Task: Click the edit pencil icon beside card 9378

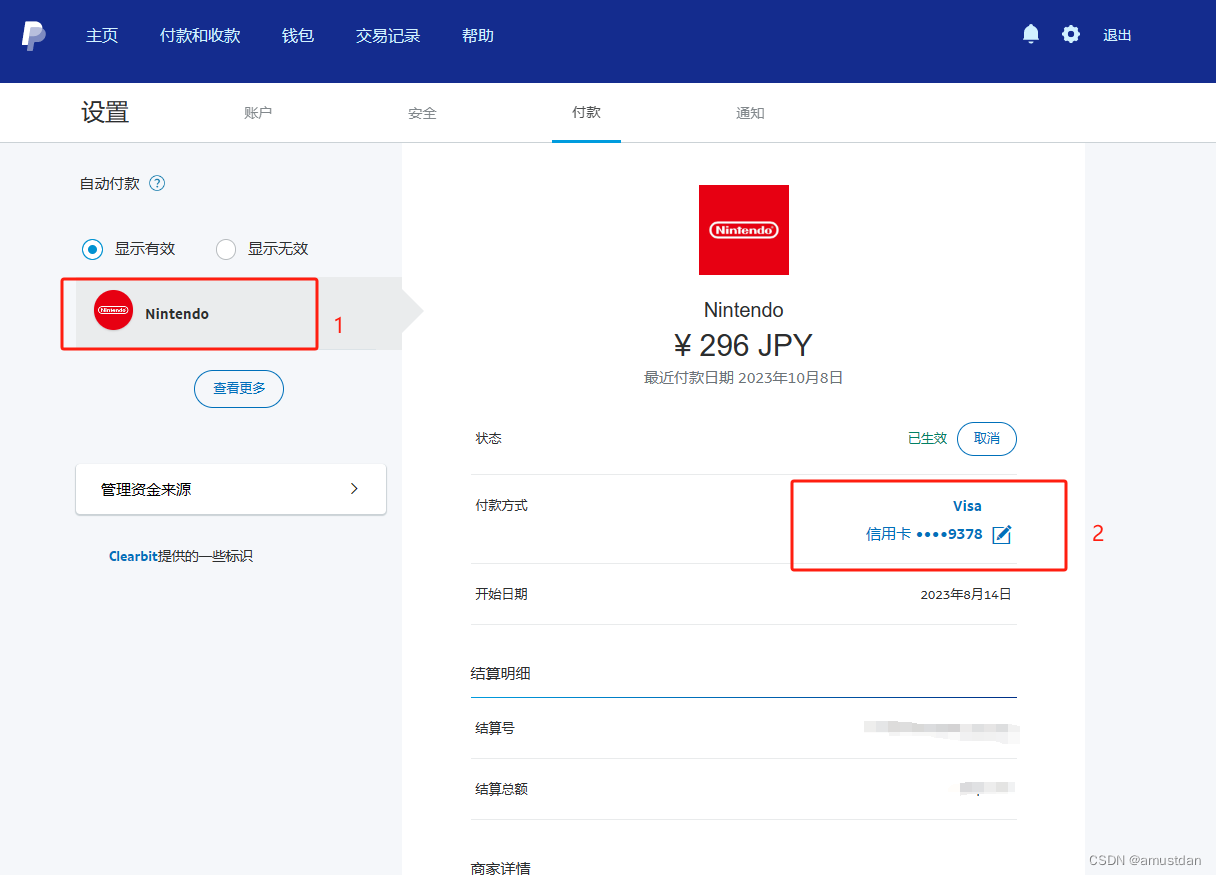Action: point(1002,534)
